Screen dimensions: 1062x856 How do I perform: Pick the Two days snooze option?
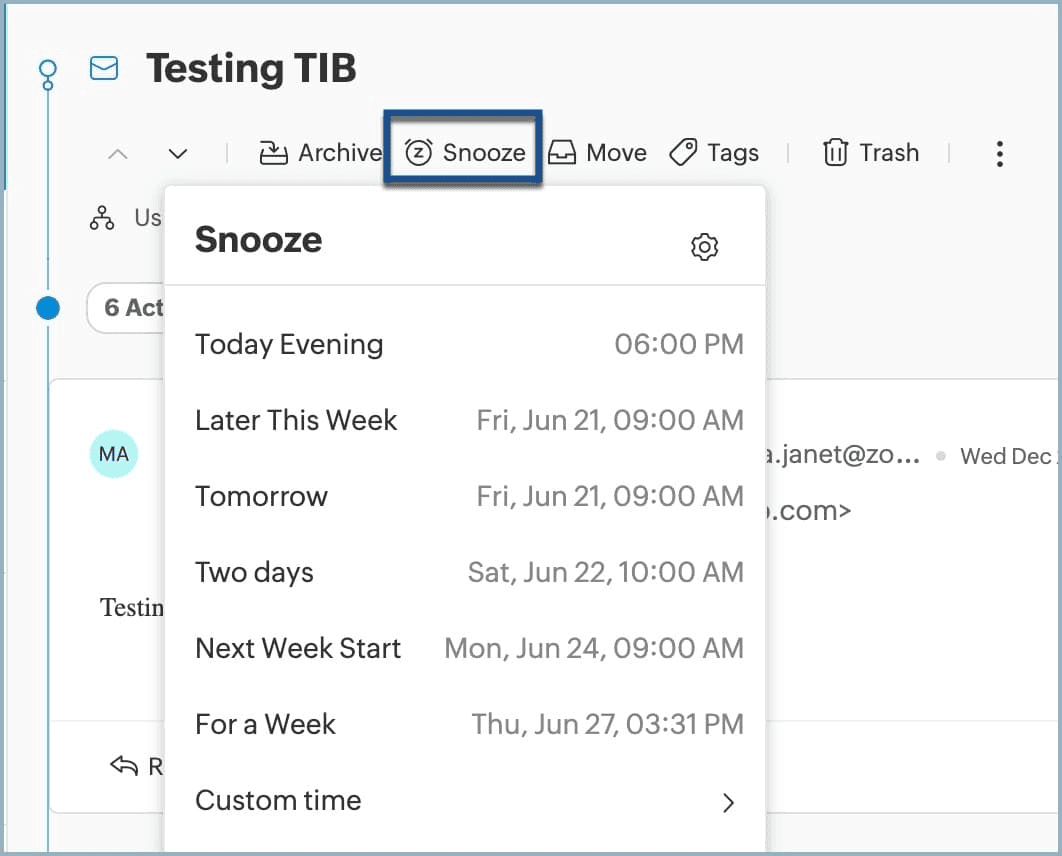tap(254, 572)
